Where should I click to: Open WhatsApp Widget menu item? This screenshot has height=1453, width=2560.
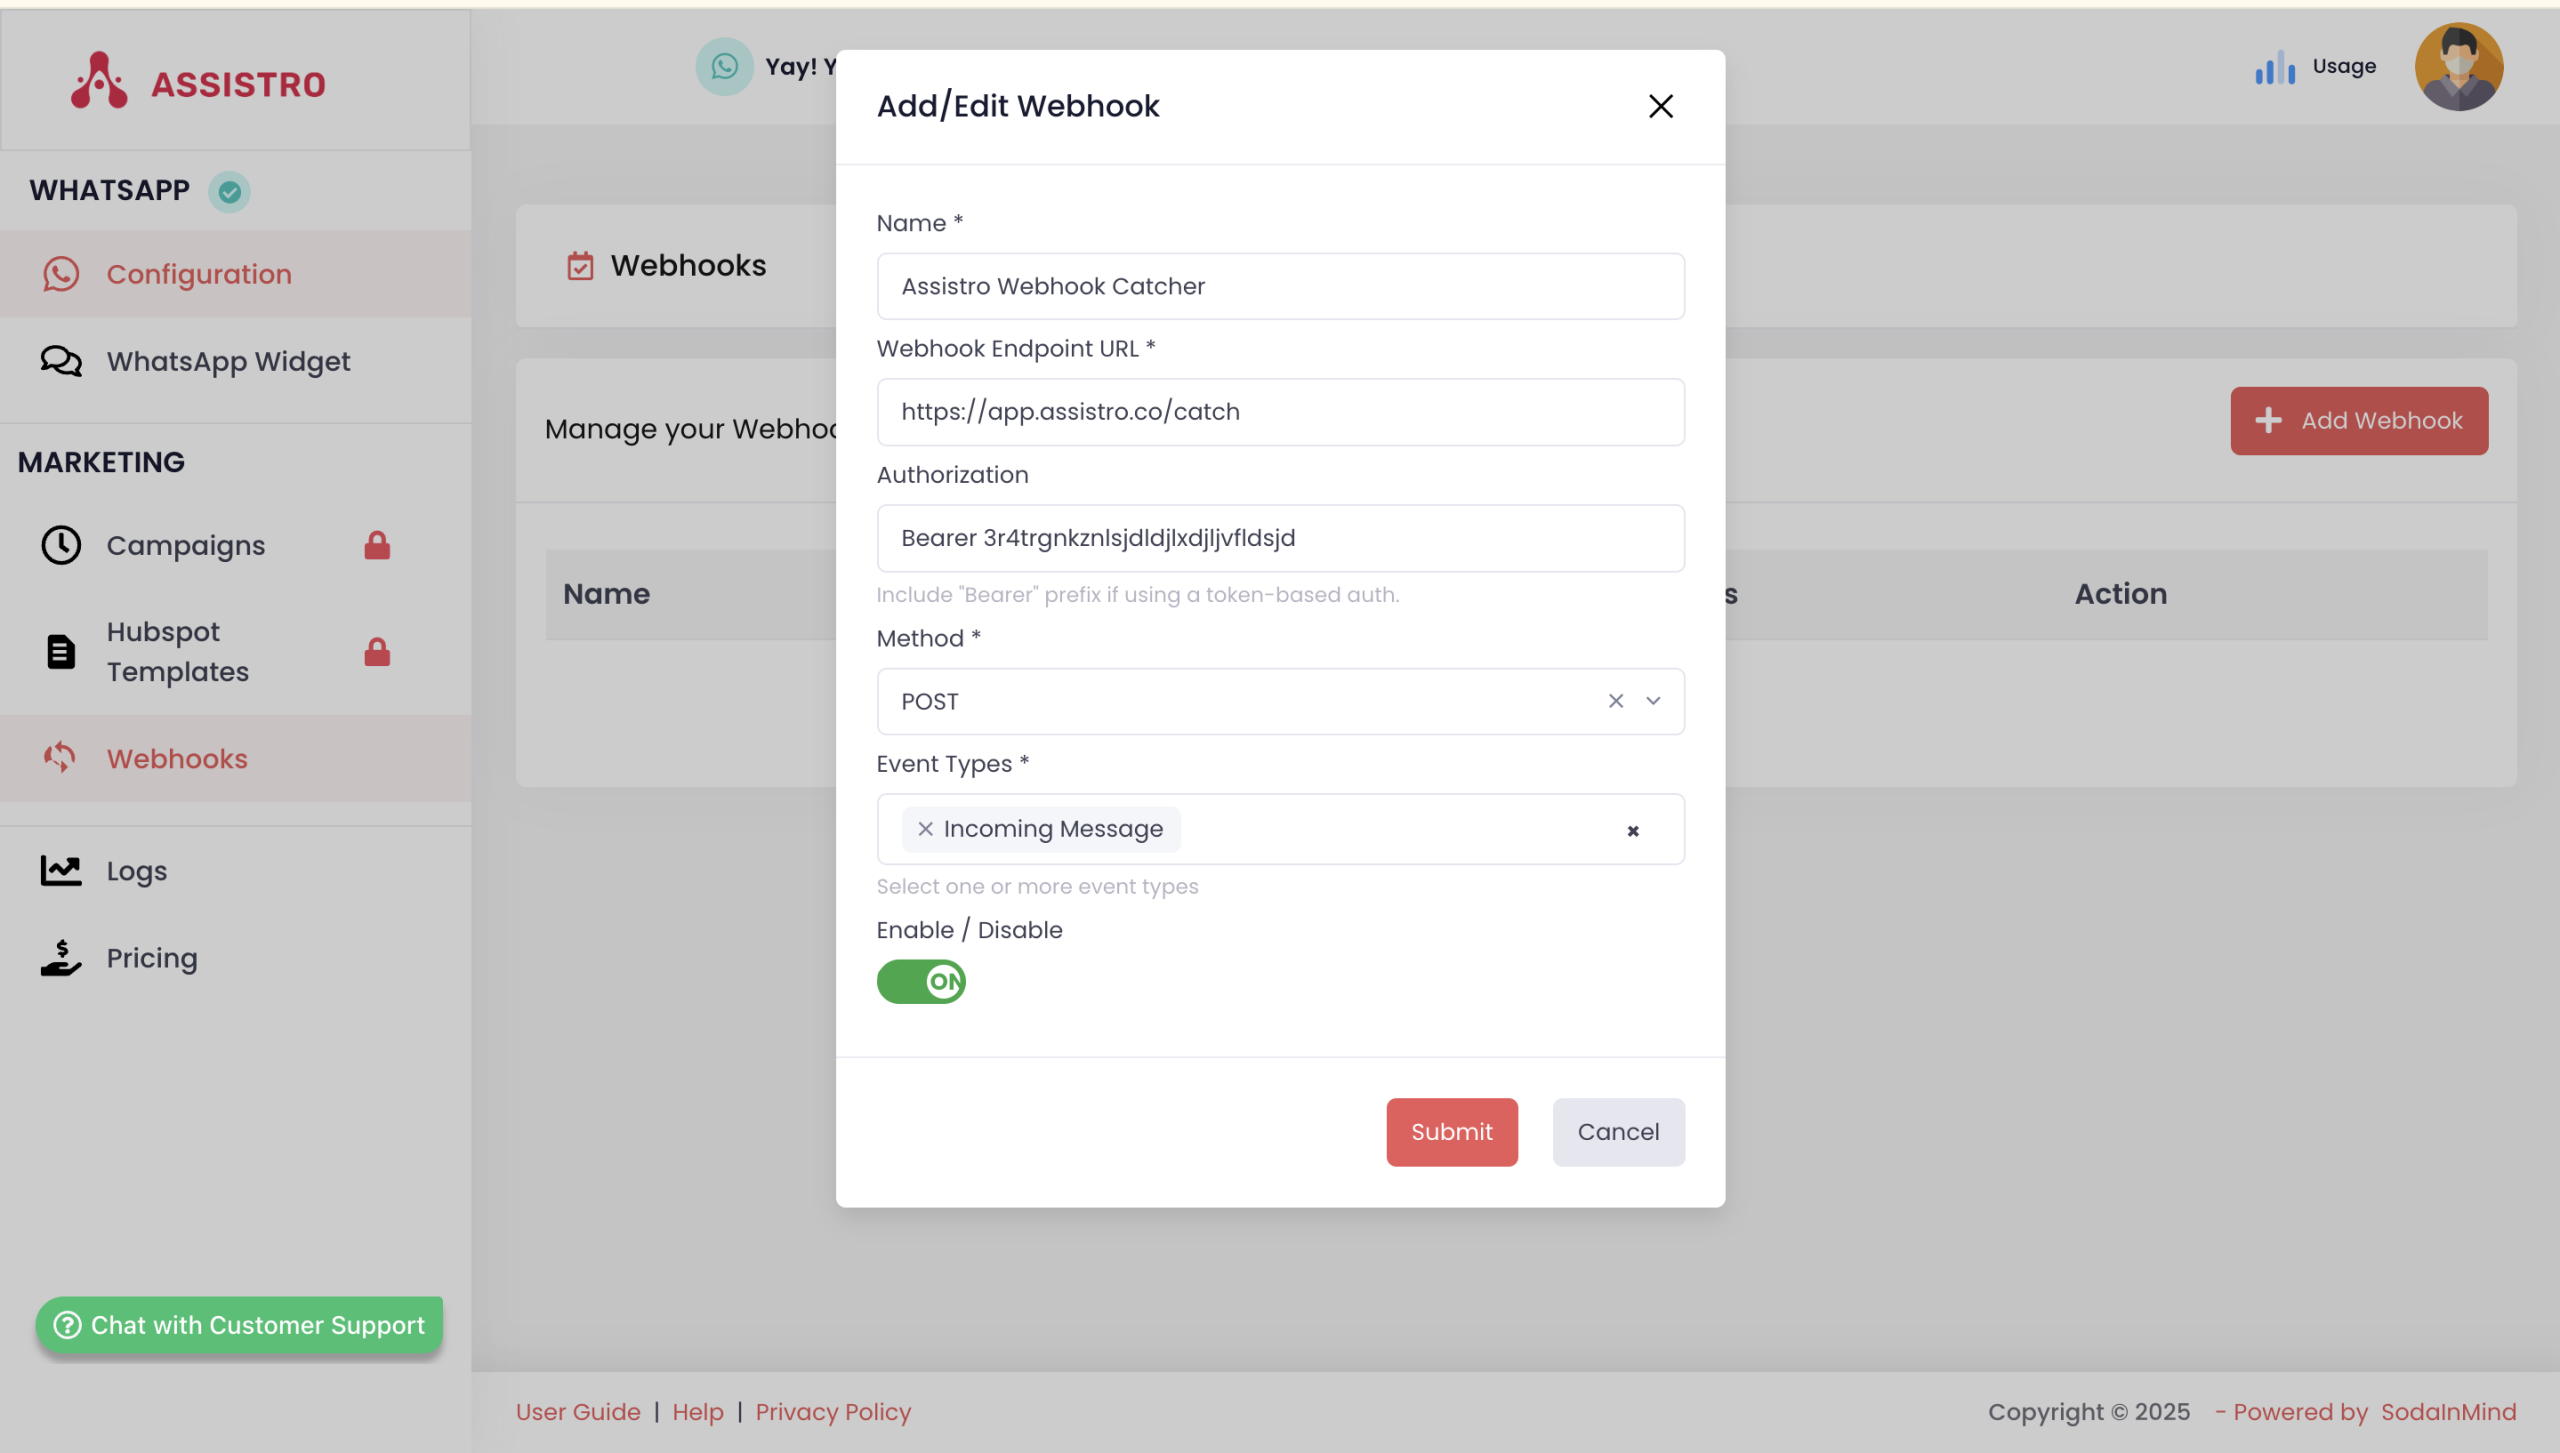tap(228, 361)
